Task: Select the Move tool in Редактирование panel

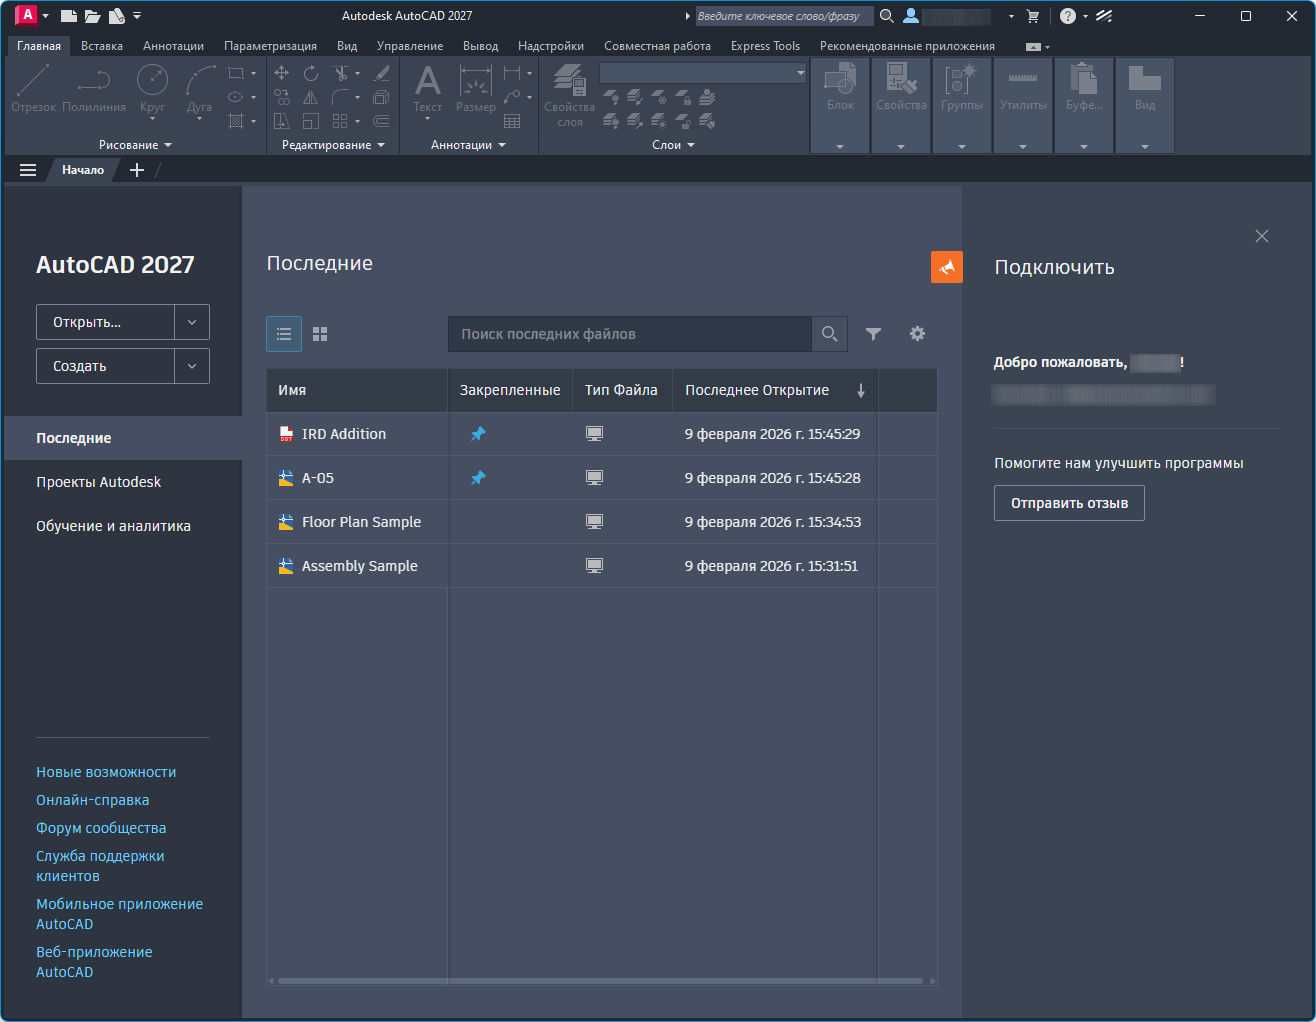Action: click(282, 73)
